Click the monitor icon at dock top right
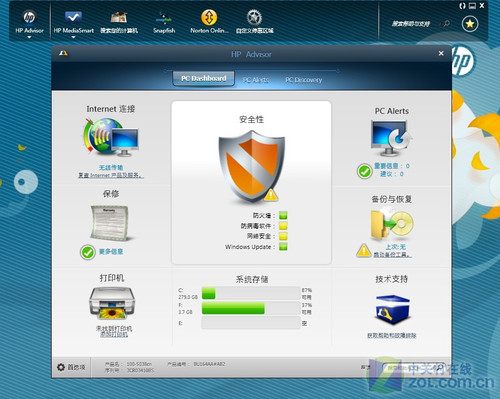Viewport: 500px width, 399px height. 472,6
